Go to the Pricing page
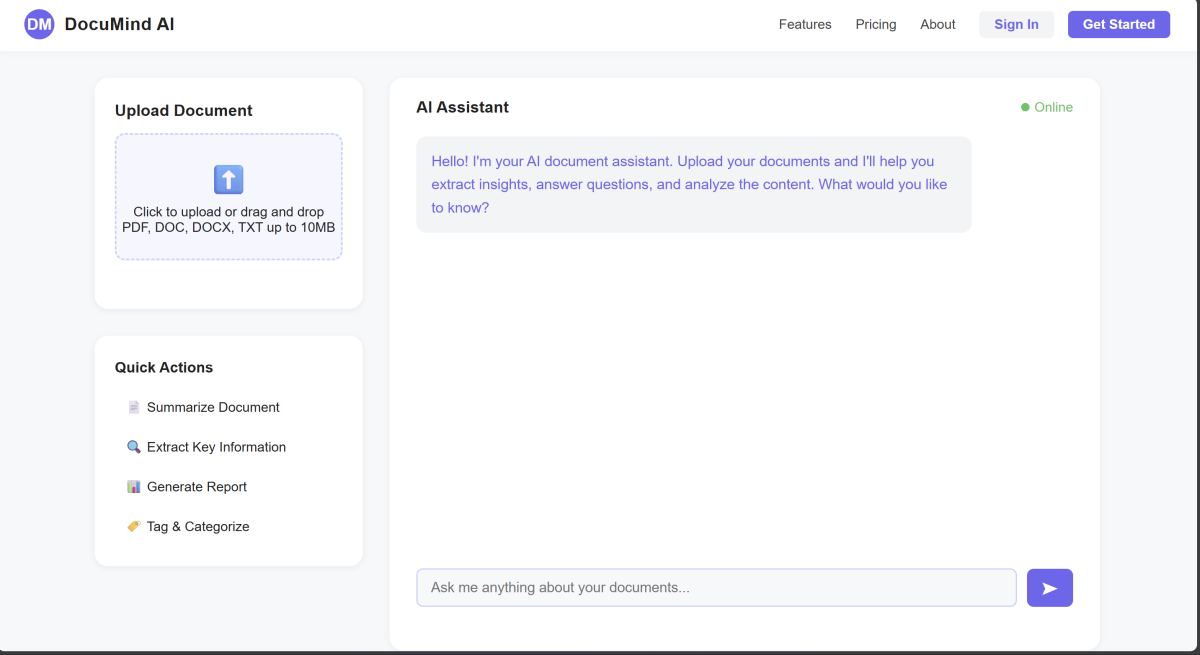The height and width of the screenshot is (655, 1200). coord(876,24)
